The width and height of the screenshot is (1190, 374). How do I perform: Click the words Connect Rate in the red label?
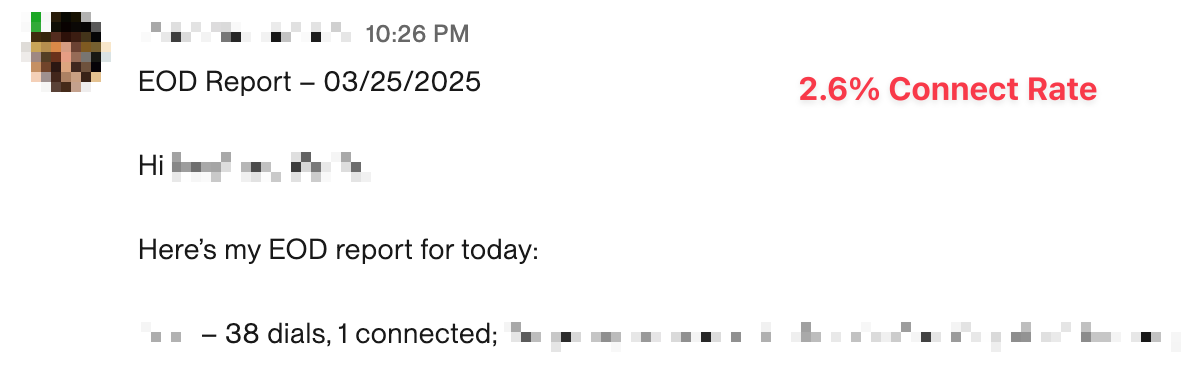click(x=993, y=90)
